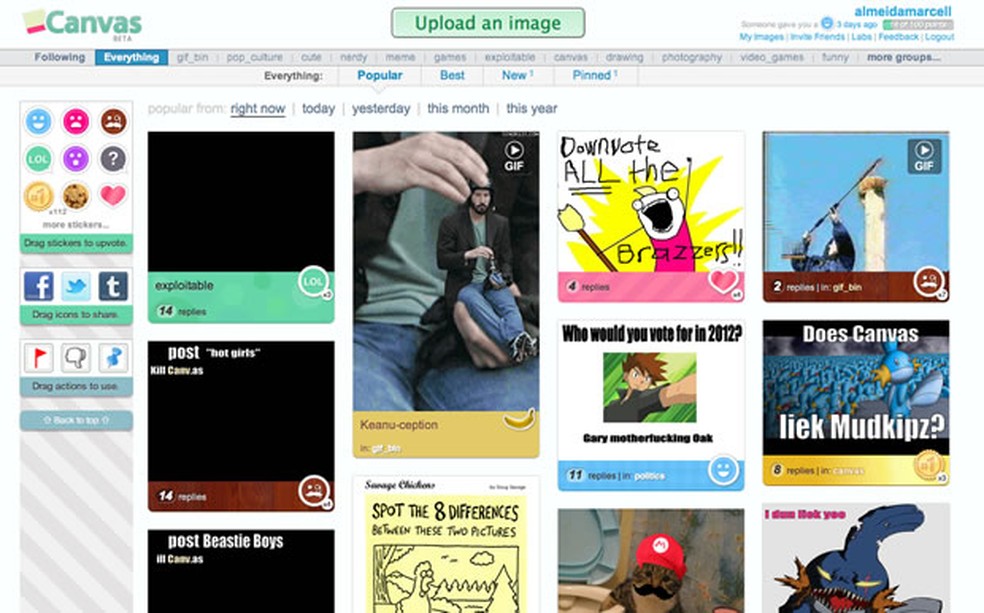Click Invite Friends link

(817, 37)
